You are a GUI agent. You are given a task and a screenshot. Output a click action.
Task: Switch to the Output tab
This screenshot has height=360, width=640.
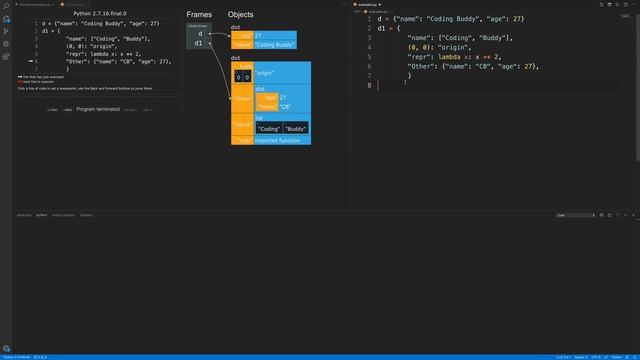(x=41, y=215)
